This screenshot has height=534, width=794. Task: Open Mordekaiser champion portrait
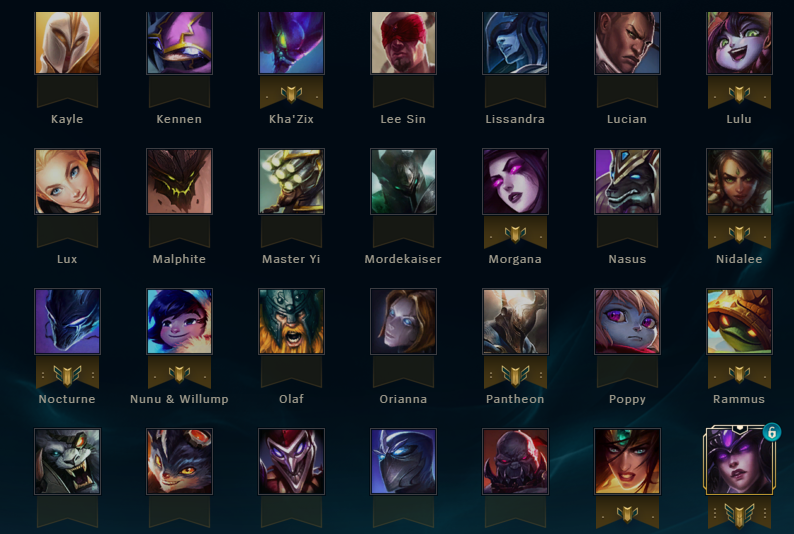[403, 181]
